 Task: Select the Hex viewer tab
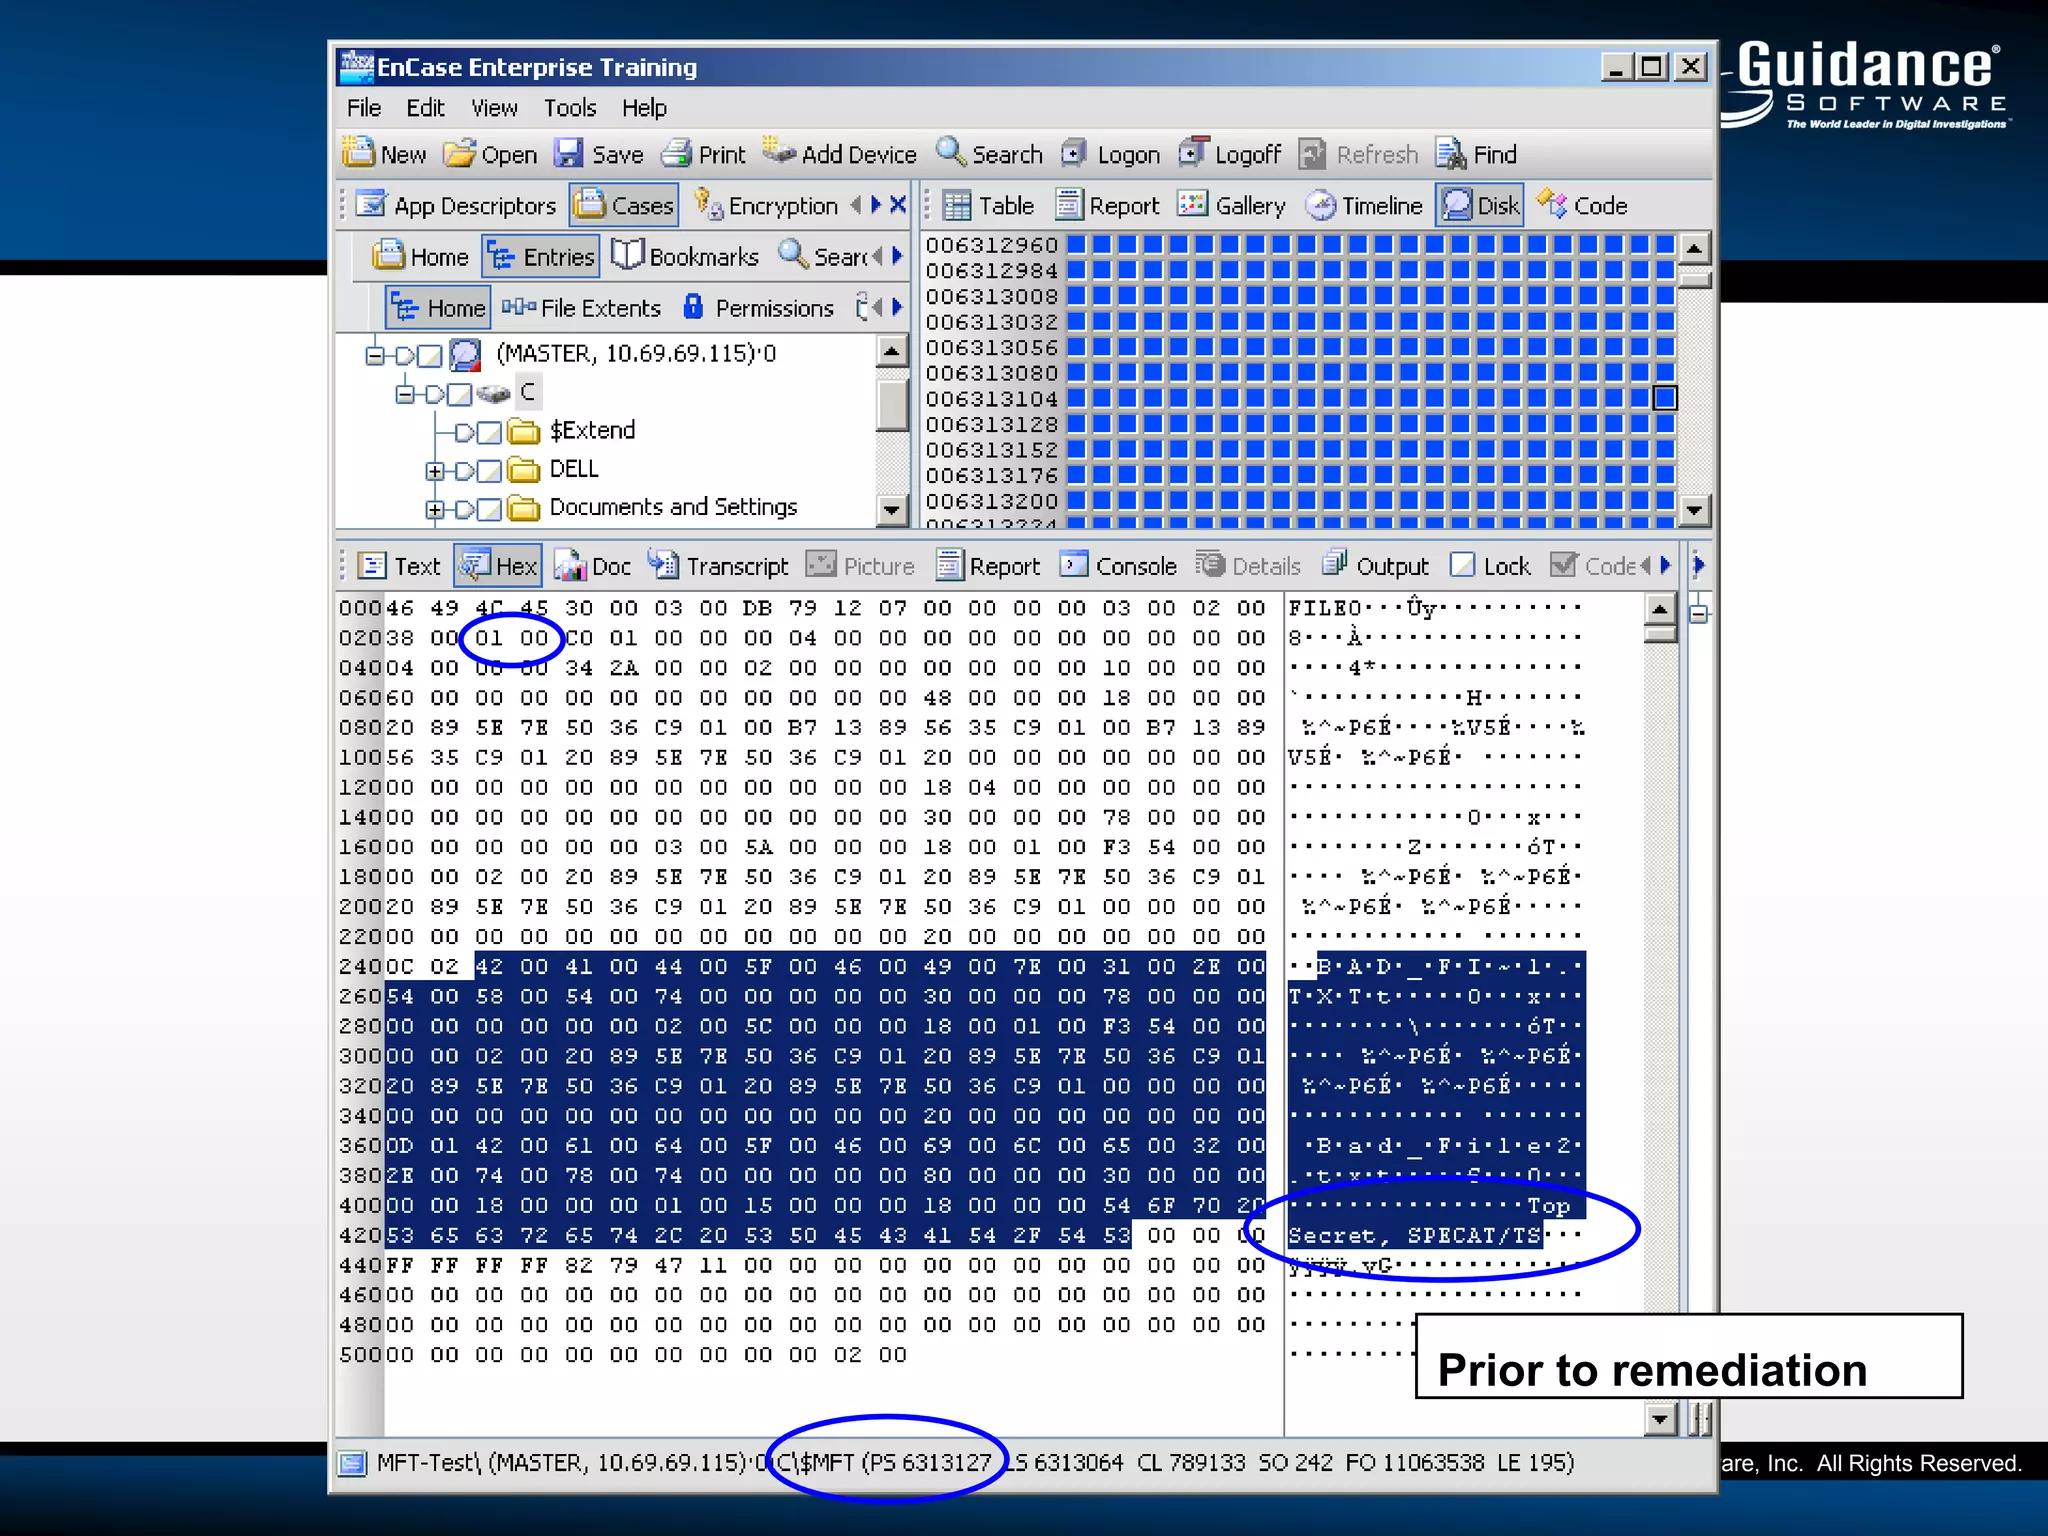coord(498,566)
